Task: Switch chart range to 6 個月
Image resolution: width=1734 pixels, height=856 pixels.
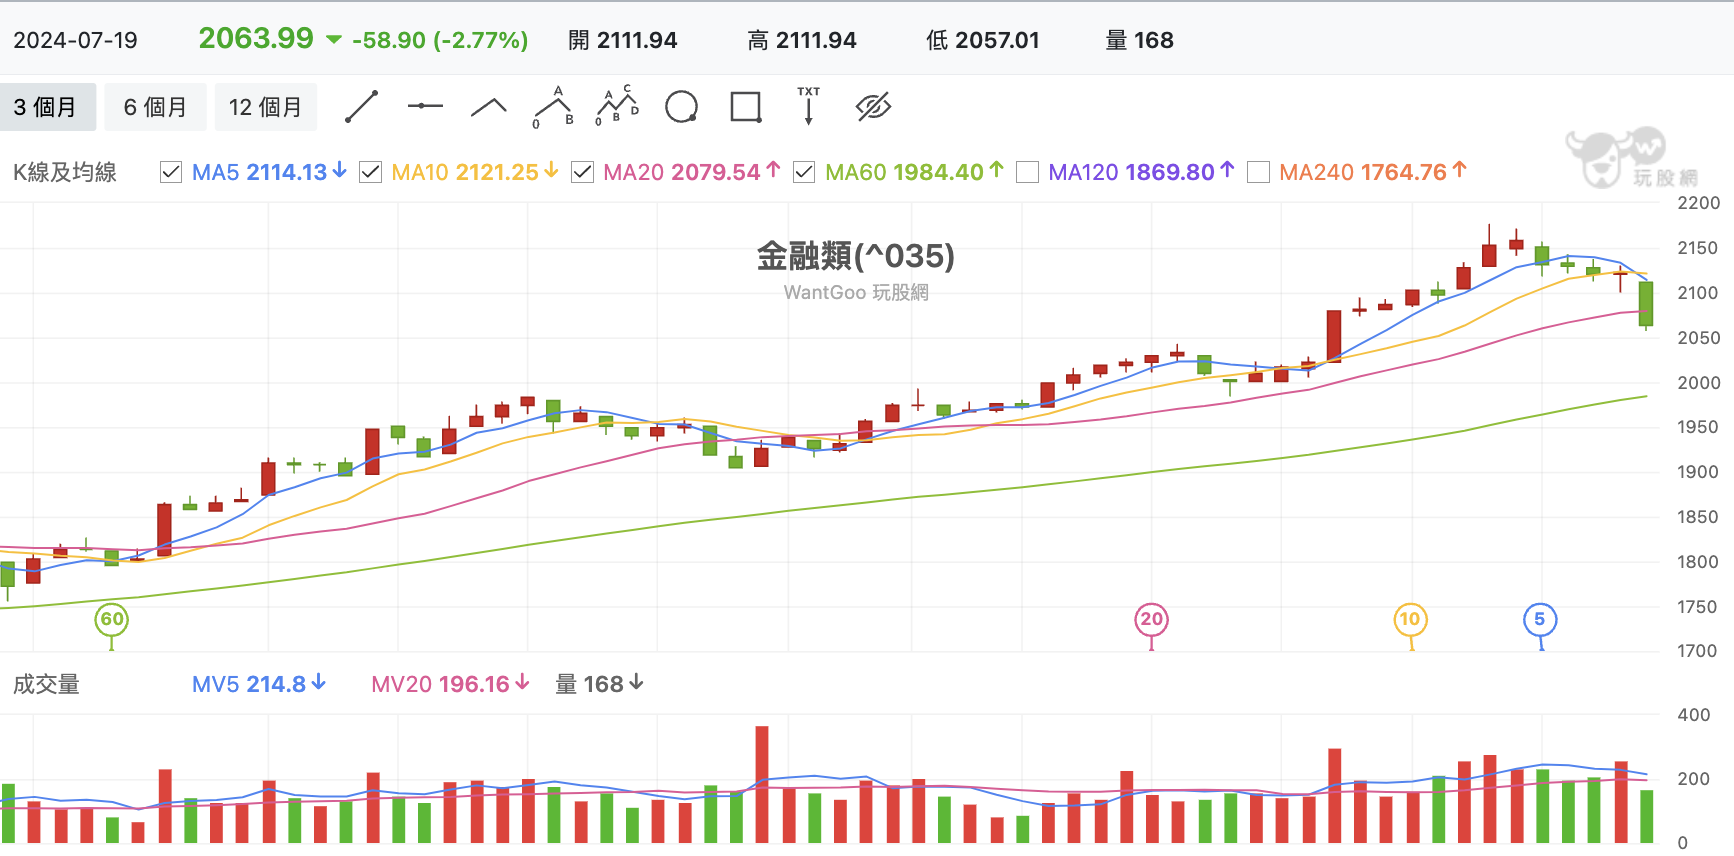Action: pyautogui.click(x=155, y=107)
